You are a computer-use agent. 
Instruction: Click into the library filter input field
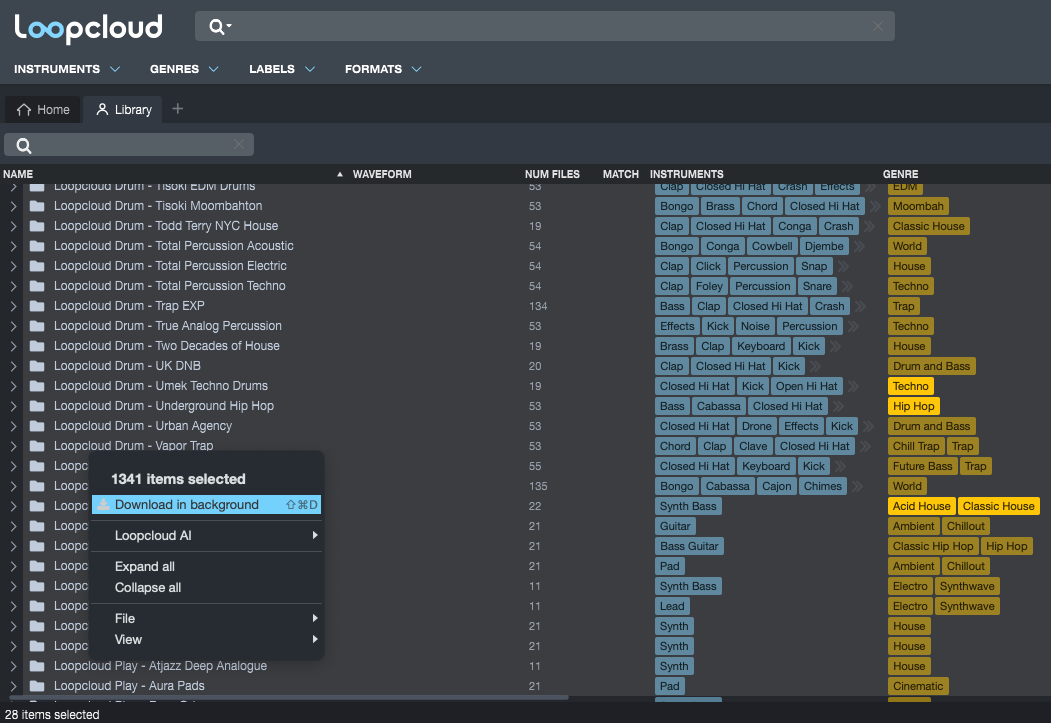[129, 145]
